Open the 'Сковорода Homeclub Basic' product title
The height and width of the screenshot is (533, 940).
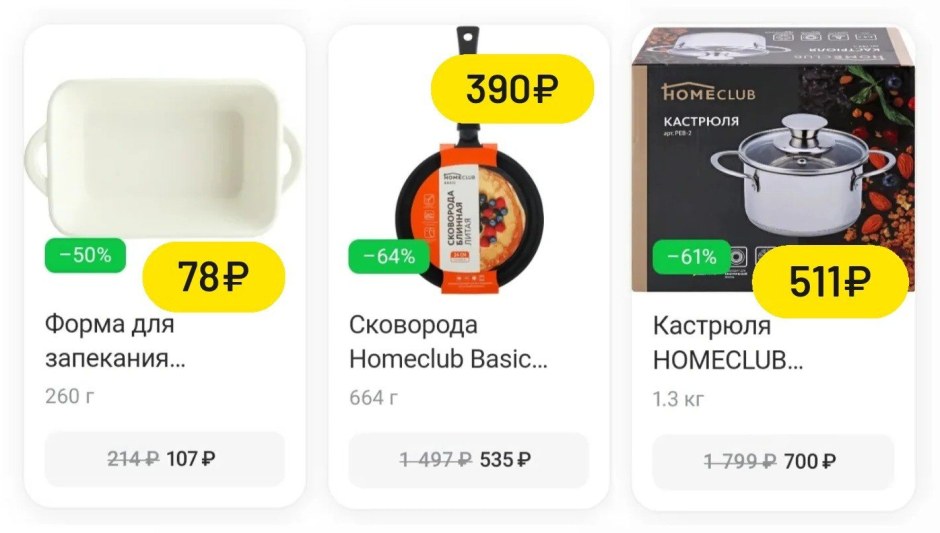[448, 342]
